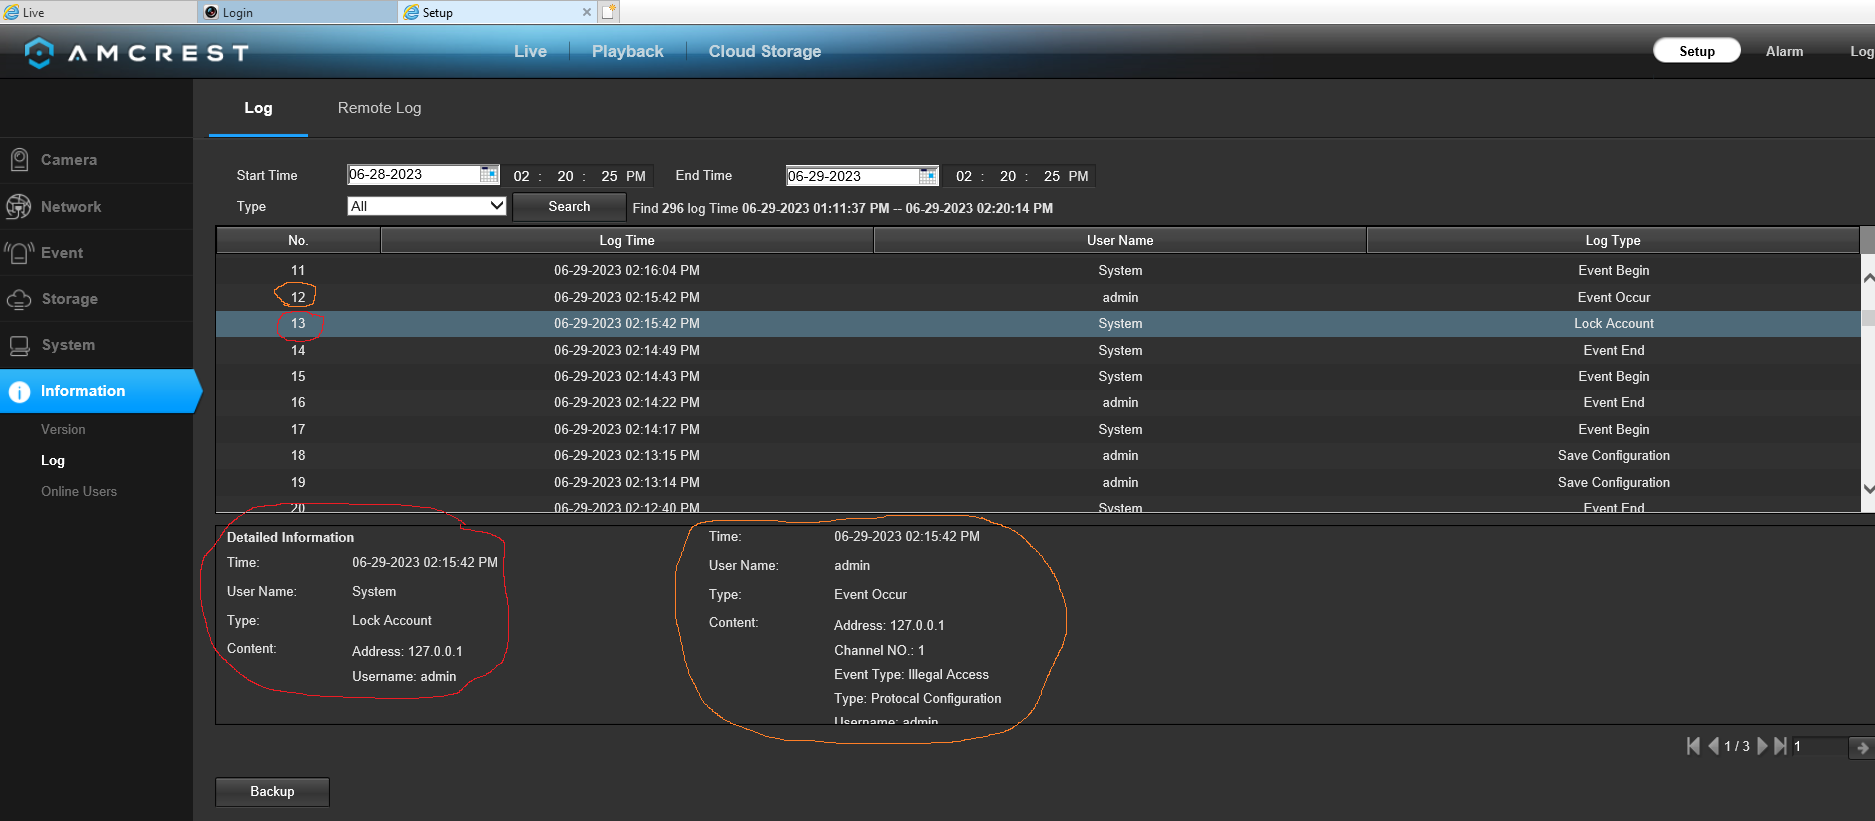The width and height of the screenshot is (1875, 821).
Task: Click the Log Time column header
Action: coord(627,240)
